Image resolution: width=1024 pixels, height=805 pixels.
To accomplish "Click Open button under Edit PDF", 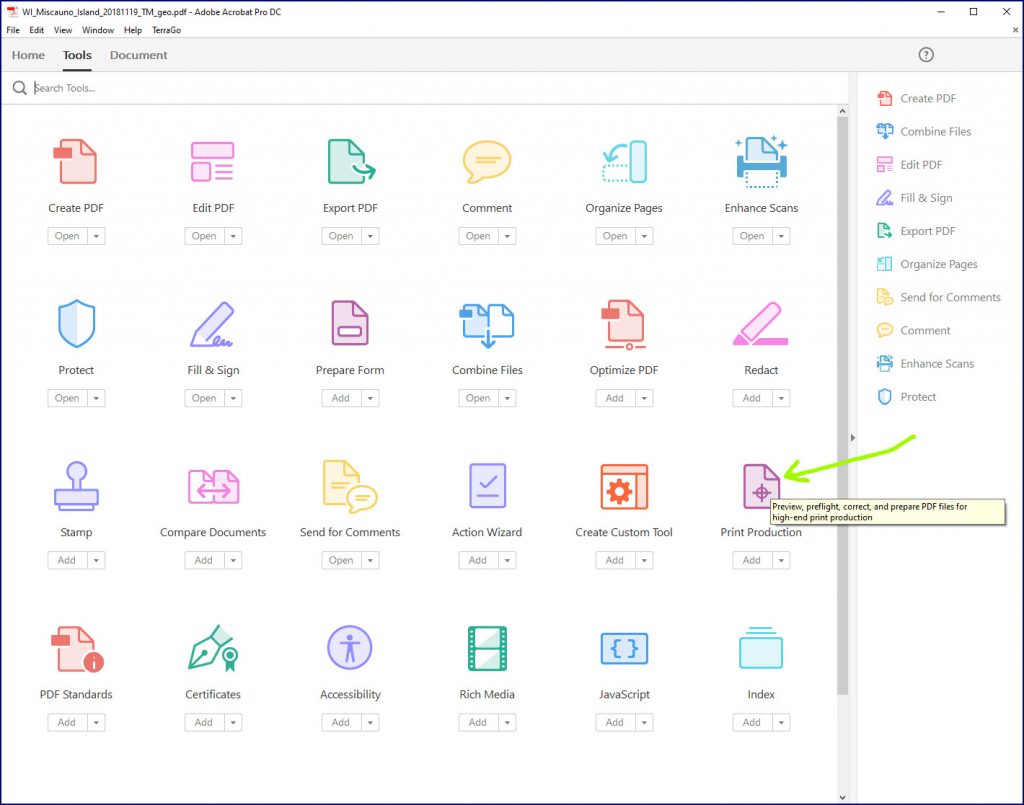I will (x=204, y=236).
